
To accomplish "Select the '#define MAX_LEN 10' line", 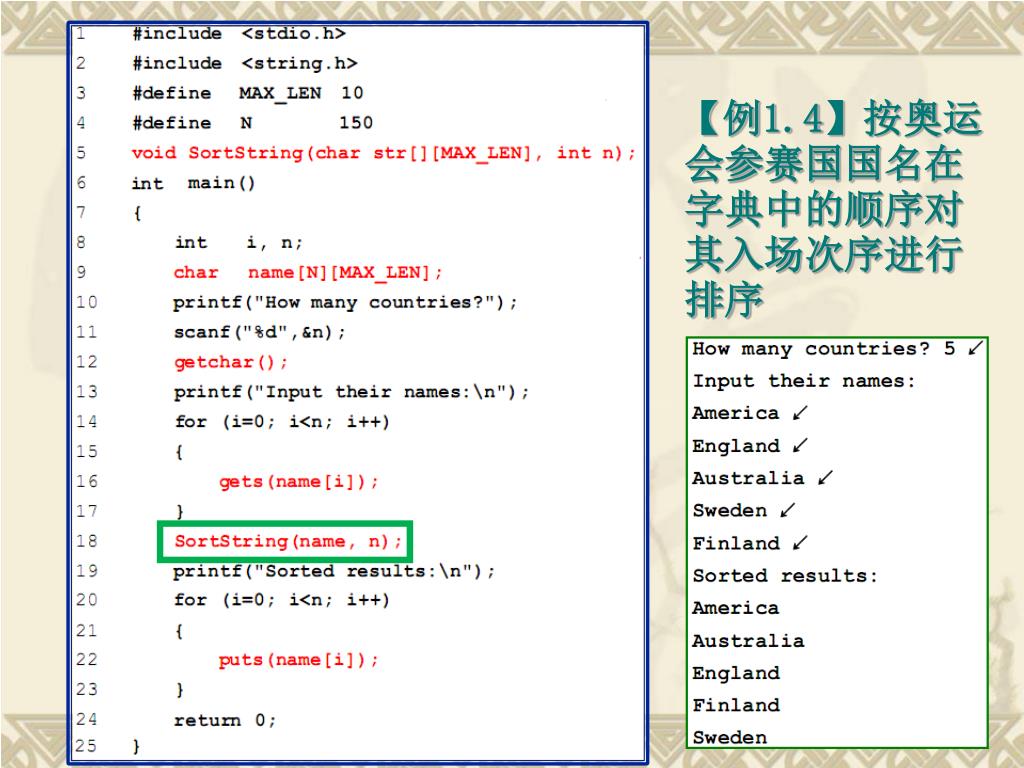I will [x=248, y=93].
